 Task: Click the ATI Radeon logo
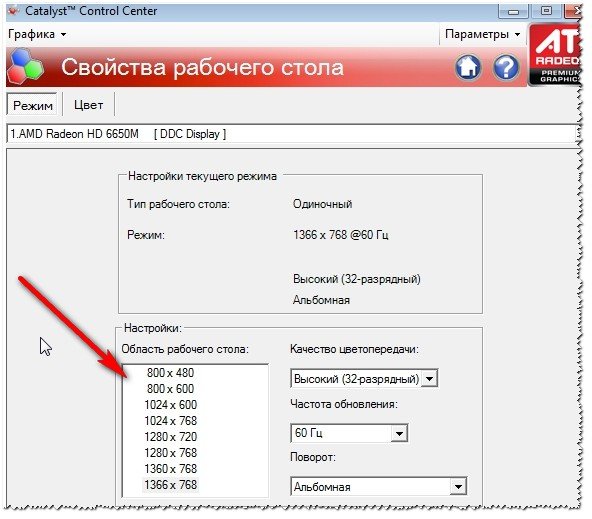pos(554,54)
